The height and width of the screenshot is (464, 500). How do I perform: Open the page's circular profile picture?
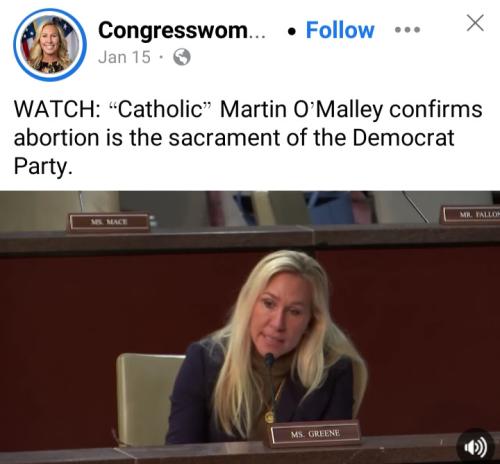point(50,45)
